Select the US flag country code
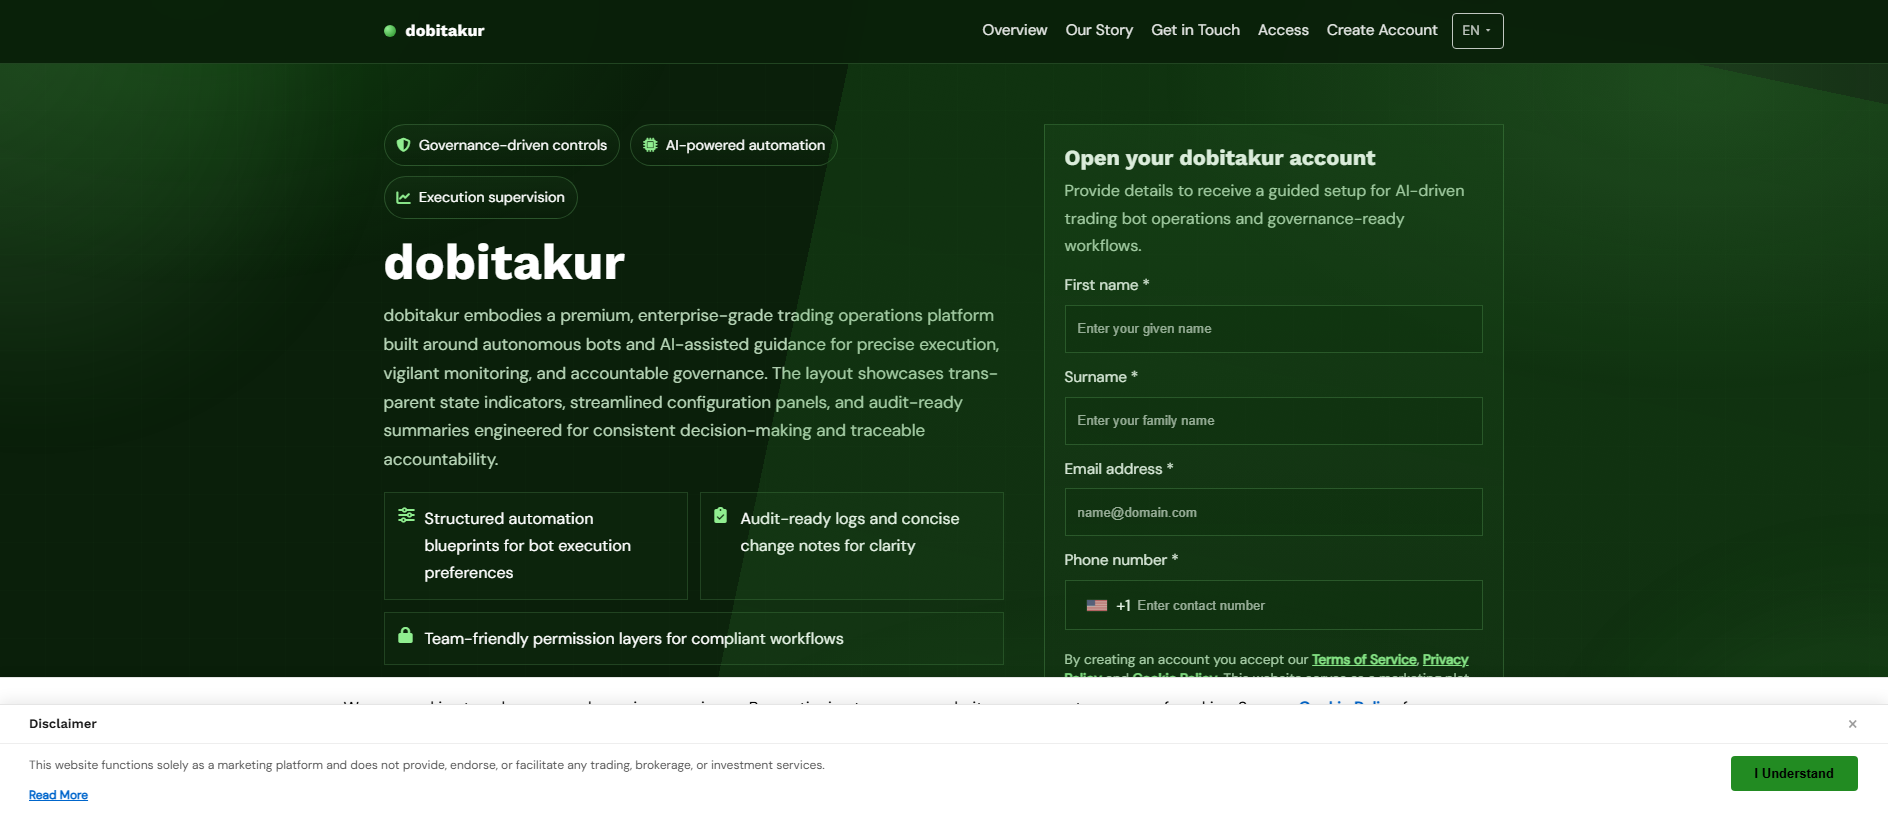 pyautogui.click(x=1097, y=605)
